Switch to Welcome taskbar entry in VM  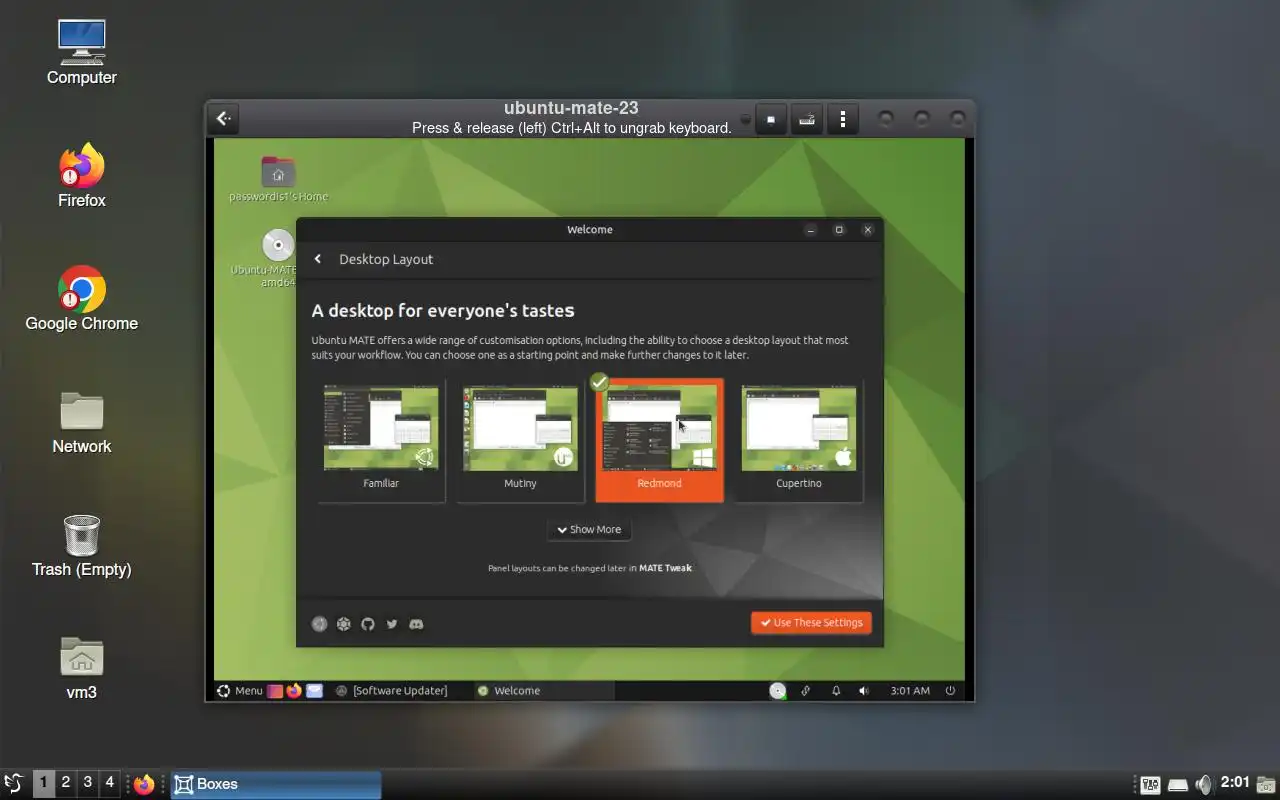point(542,691)
